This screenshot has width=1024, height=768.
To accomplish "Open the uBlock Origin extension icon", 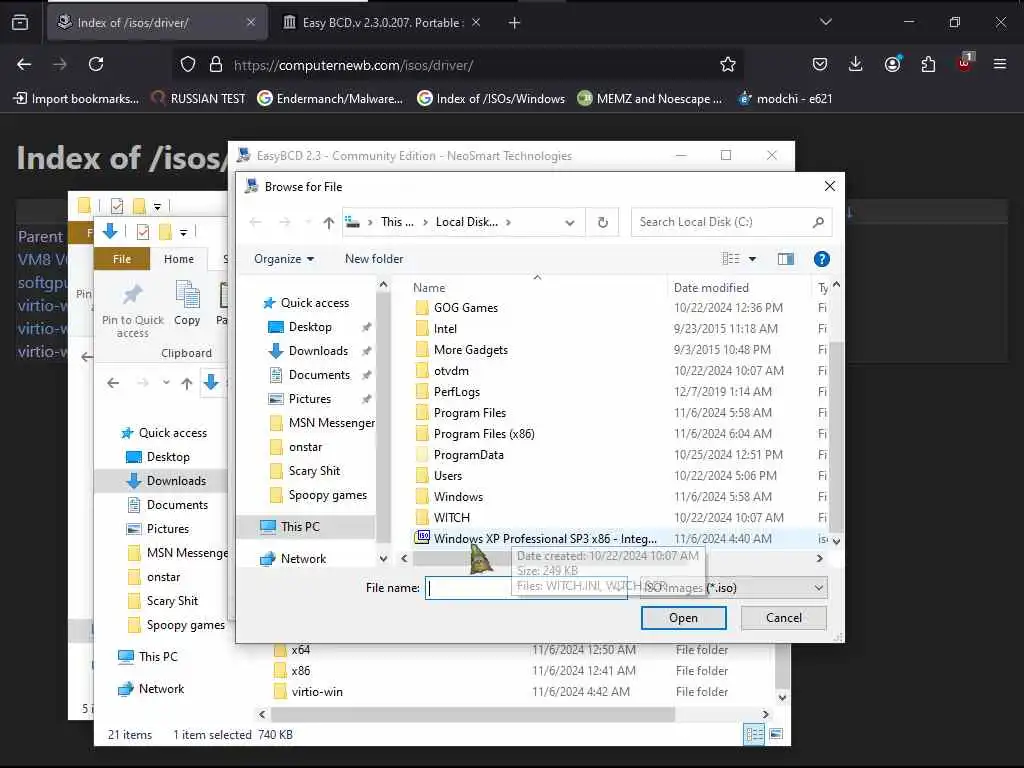I will pyautogui.click(x=965, y=63).
